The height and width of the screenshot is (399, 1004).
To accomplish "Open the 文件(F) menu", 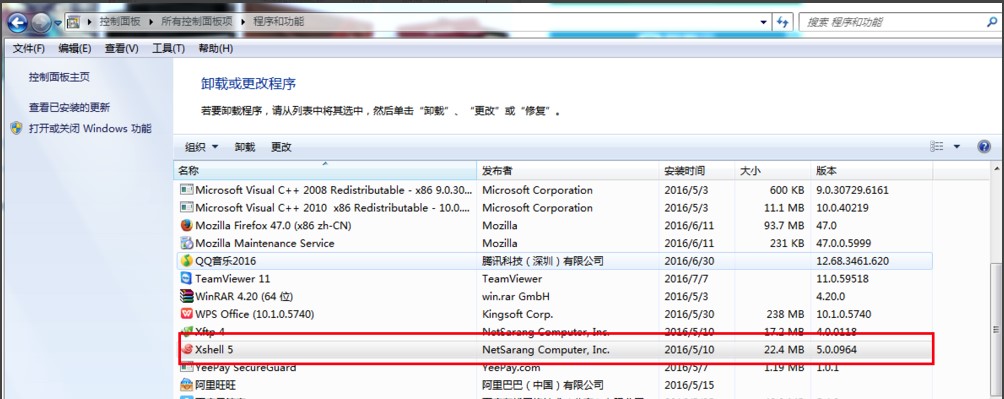I will click(29, 49).
